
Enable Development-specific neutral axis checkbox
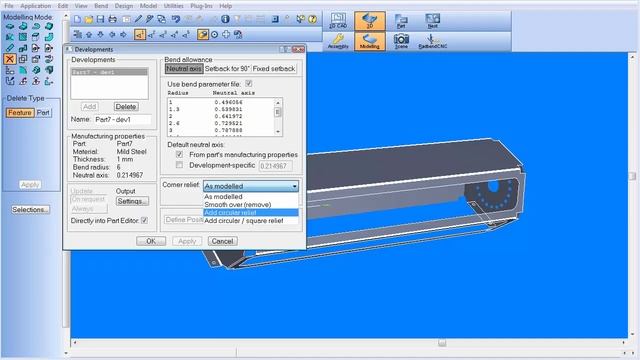point(179,165)
